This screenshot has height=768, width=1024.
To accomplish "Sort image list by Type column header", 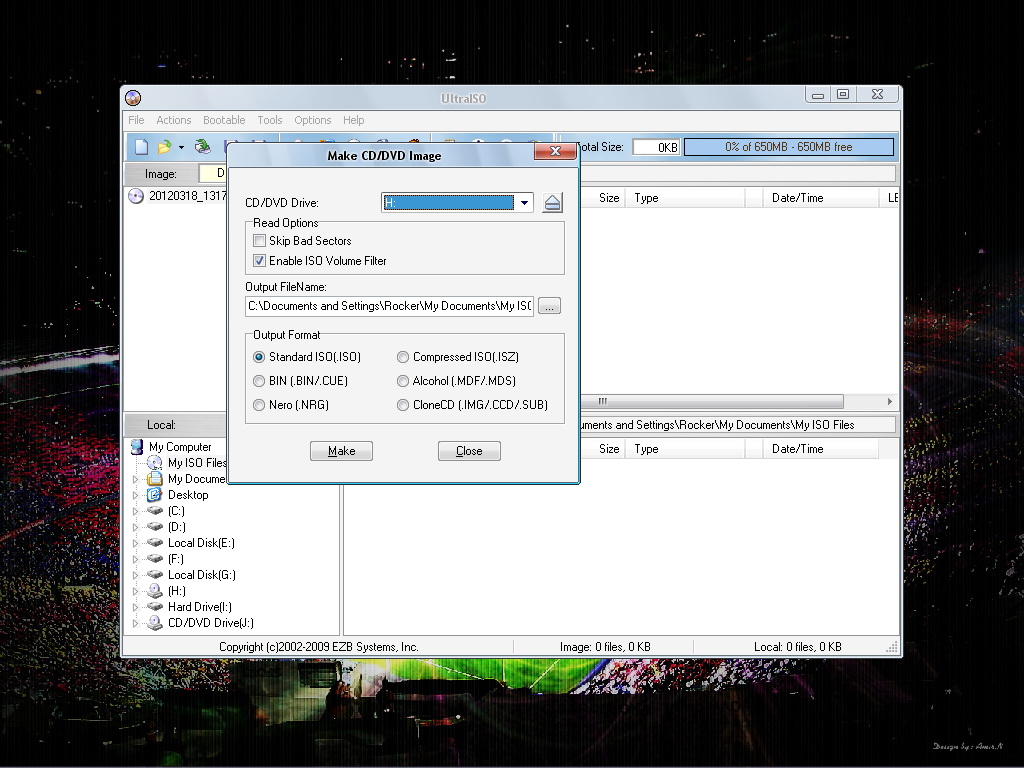I will click(685, 198).
